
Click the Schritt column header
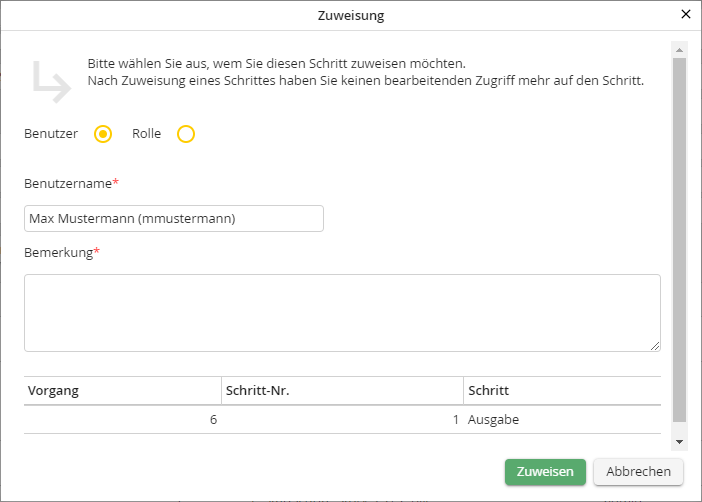[x=561, y=390]
